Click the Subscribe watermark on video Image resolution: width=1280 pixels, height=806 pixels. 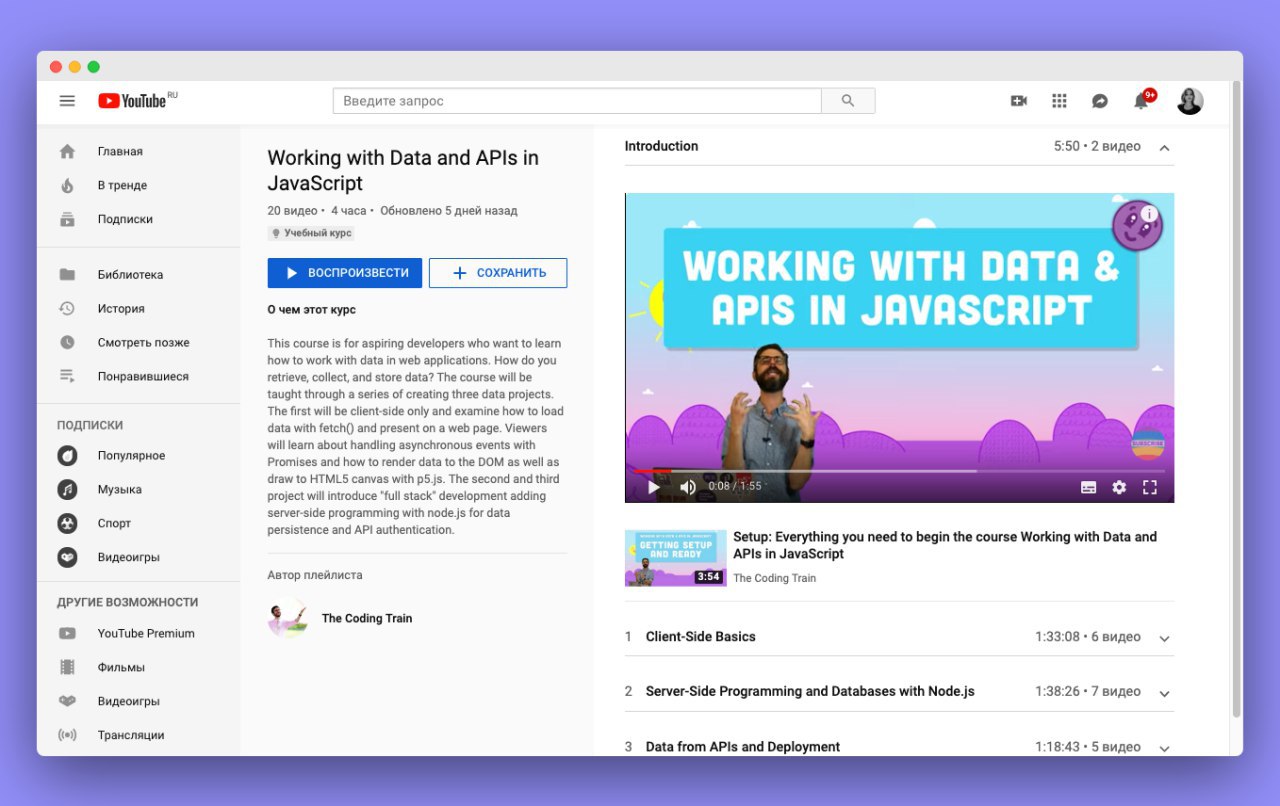[1148, 442]
